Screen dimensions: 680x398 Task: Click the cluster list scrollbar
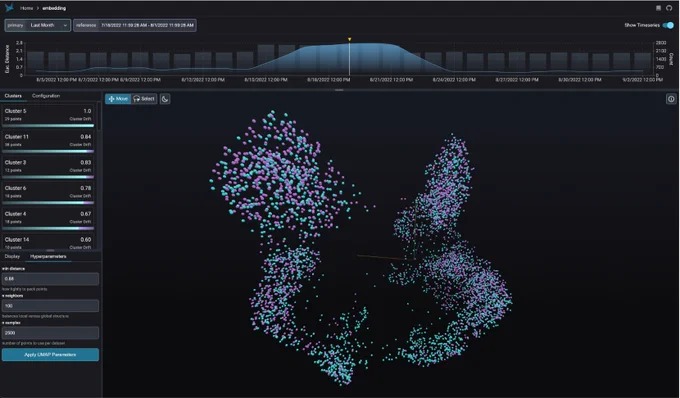click(x=99, y=117)
